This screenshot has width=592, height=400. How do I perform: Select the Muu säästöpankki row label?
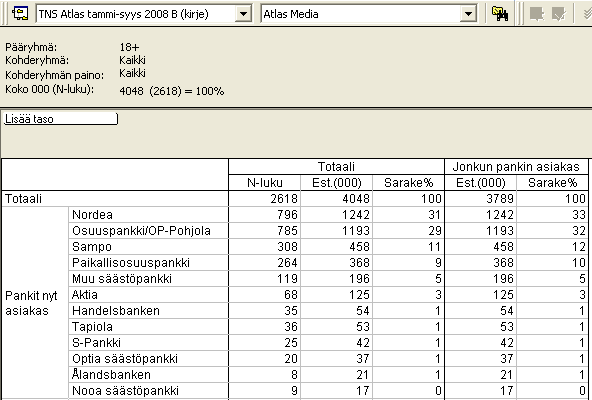(149, 279)
